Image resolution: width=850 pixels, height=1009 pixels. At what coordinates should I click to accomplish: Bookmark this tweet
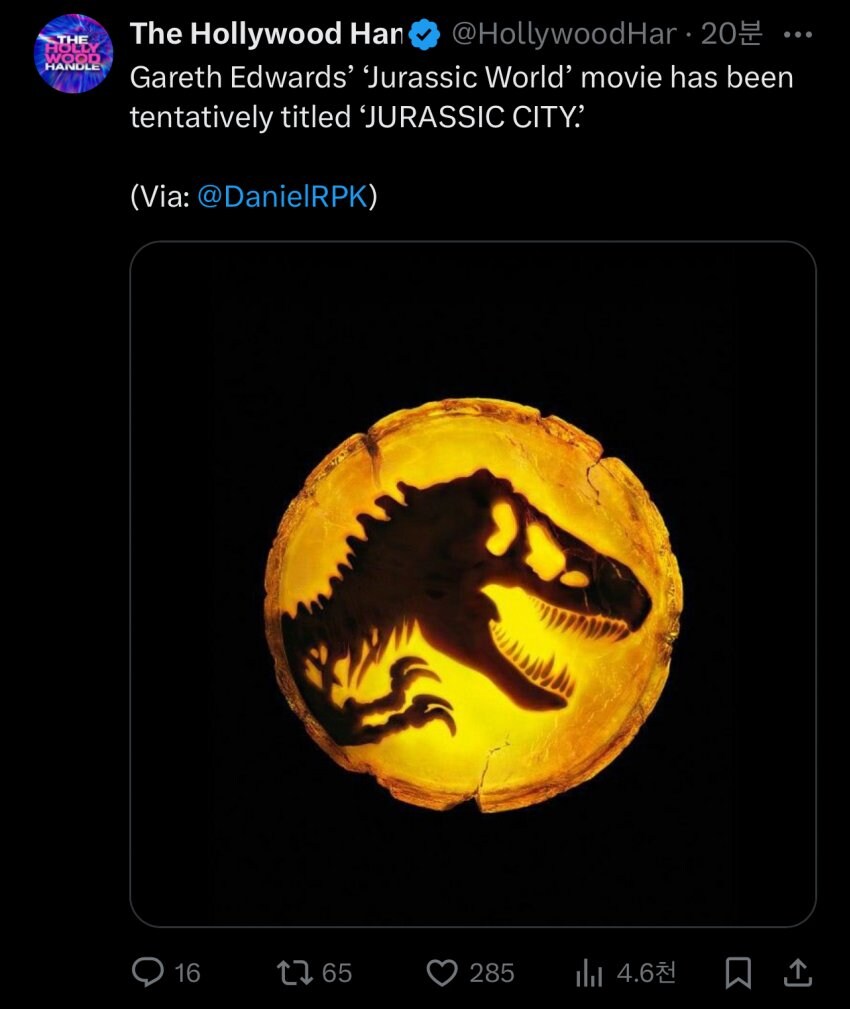tap(738, 973)
